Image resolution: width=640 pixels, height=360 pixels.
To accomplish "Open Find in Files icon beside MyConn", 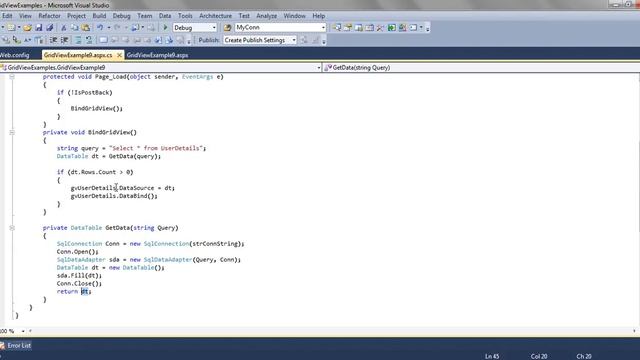I will click(227, 28).
